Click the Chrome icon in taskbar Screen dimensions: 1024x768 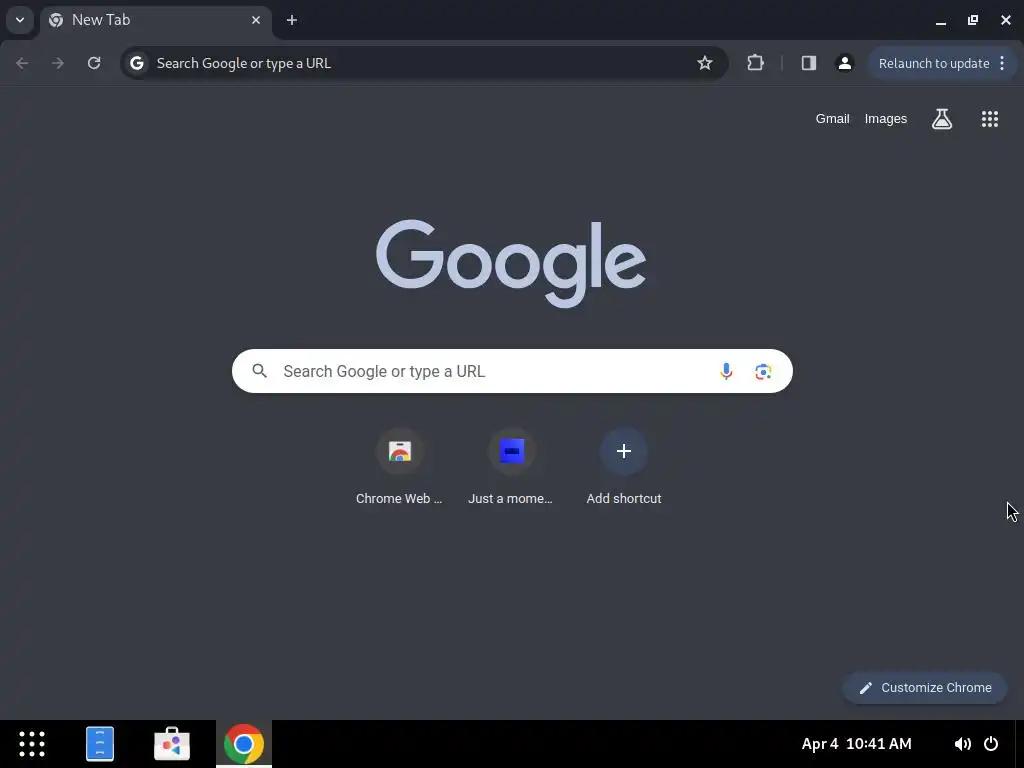point(244,744)
